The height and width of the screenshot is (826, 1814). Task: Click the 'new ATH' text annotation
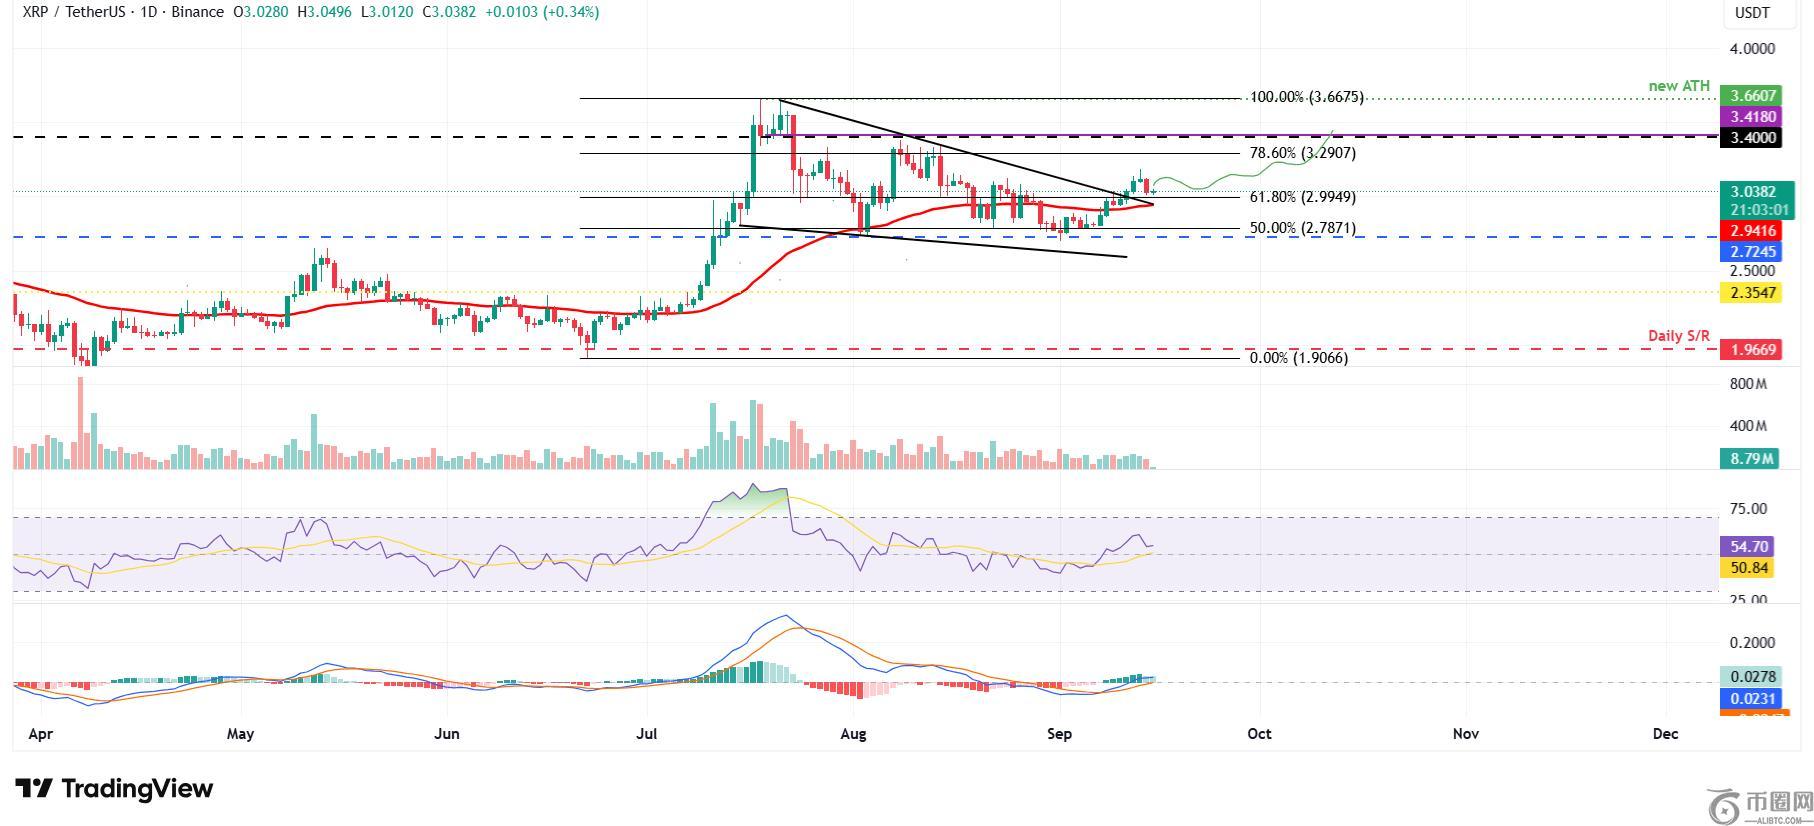click(x=1679, y=86)
